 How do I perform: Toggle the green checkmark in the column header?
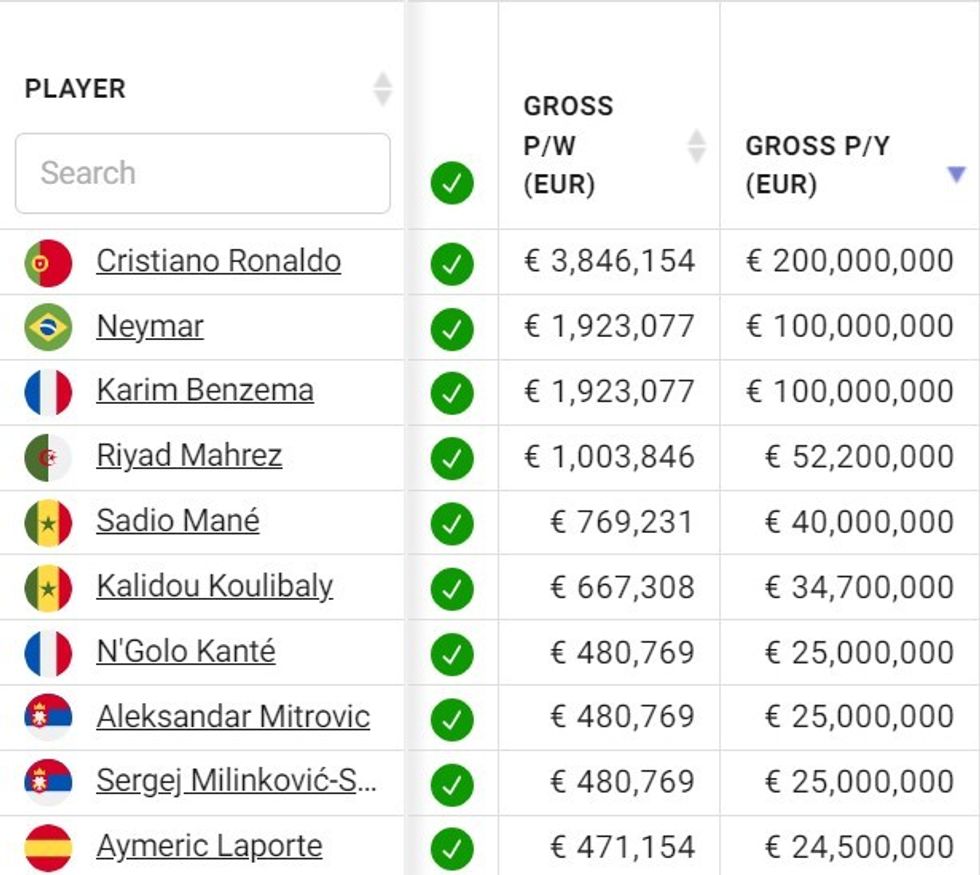[x=452, y=185]
